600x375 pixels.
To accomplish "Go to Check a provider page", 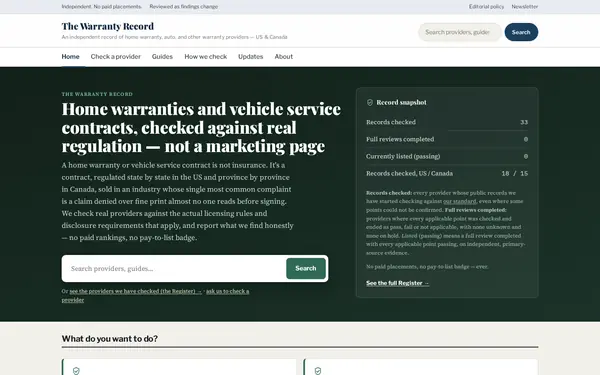I will (x=116, y=57).
